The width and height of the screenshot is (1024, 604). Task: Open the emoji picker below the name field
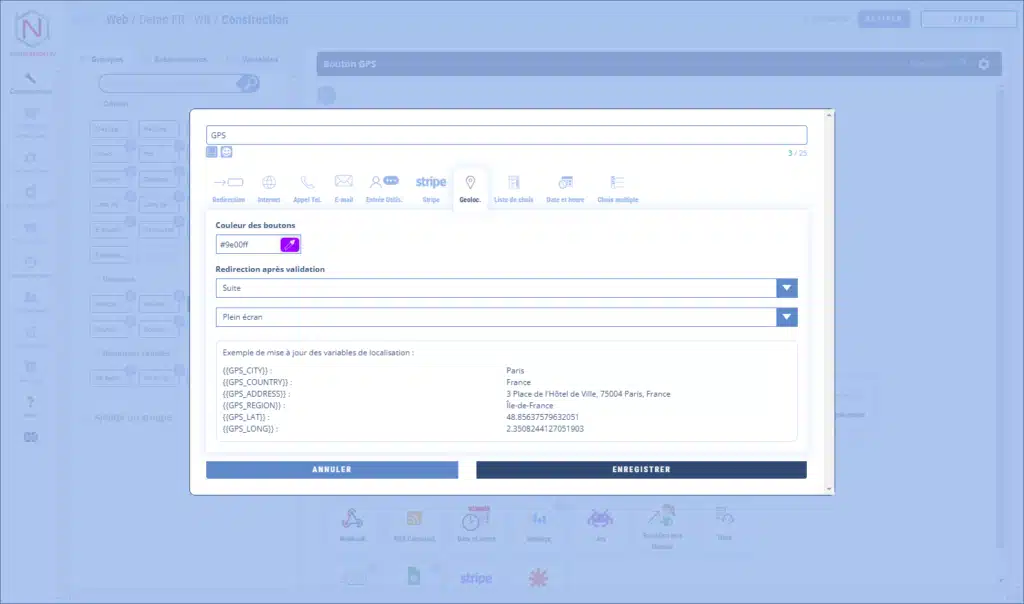point(226,152)
